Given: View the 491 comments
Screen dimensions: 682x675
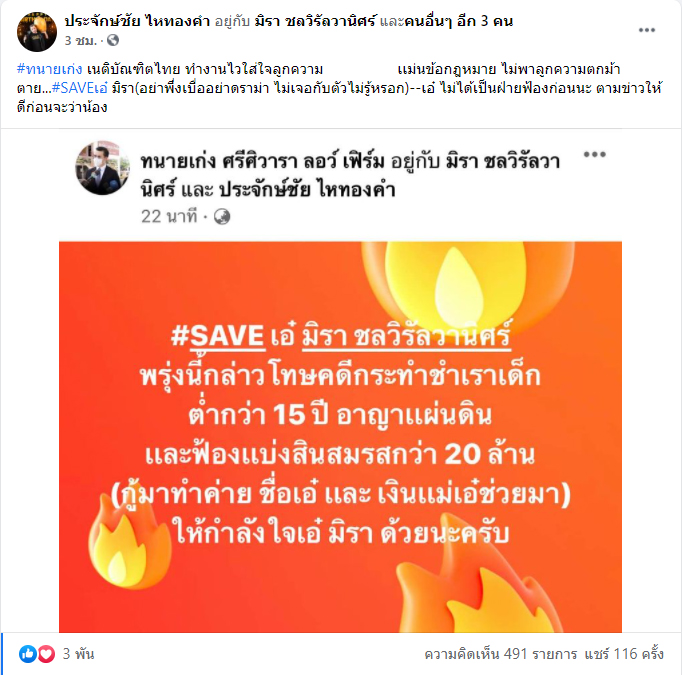Looking at the screenshot, I should (501, 654).
